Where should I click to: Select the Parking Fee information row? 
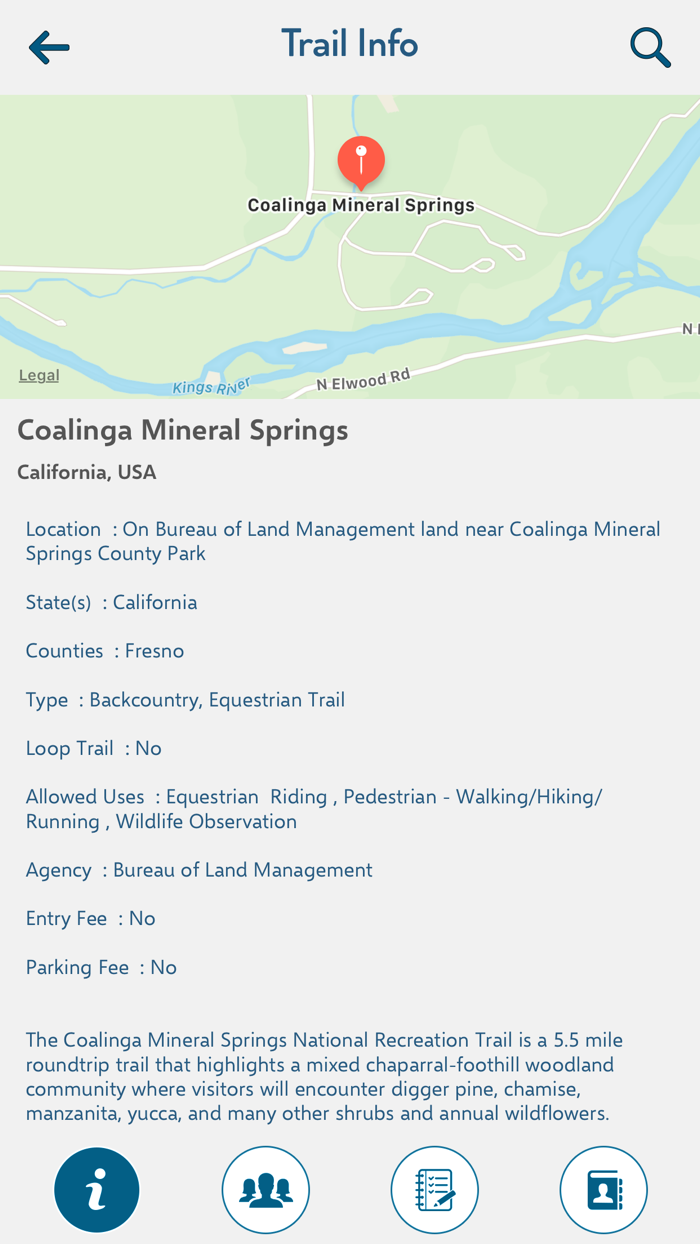pyautogui.click(x=100, y=966)
